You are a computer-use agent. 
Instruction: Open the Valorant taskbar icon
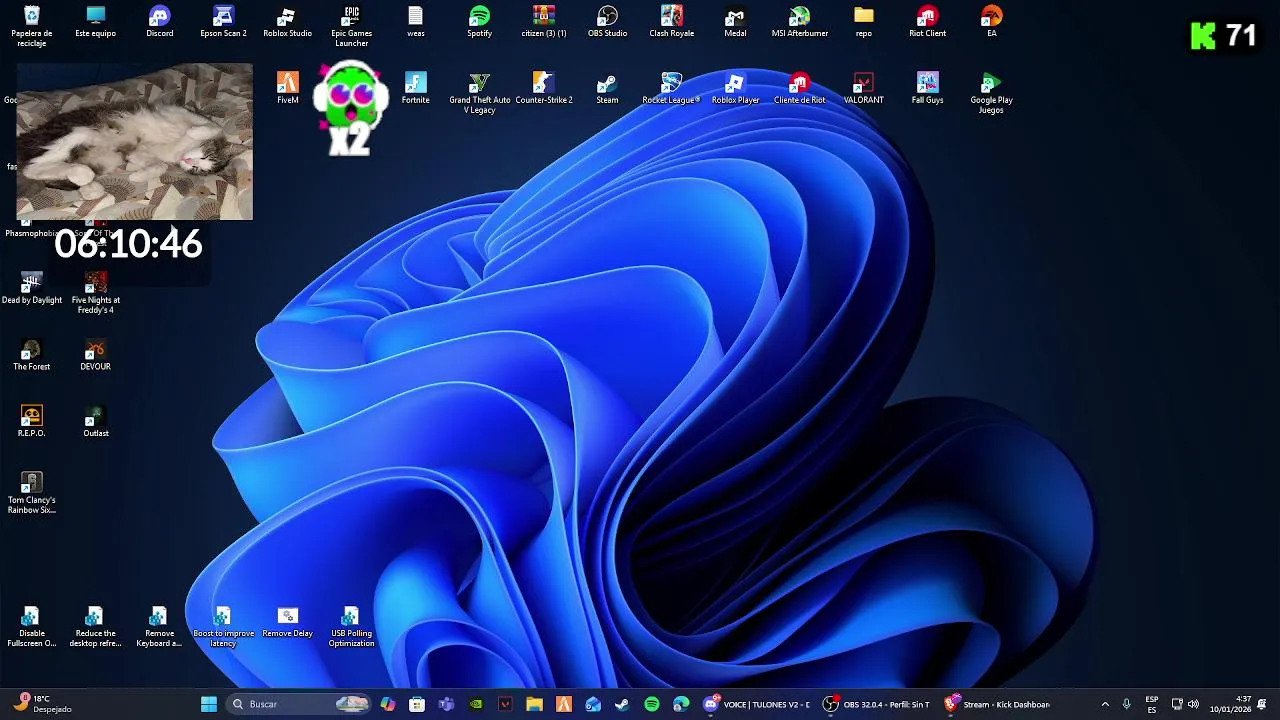(x=505, y=704)
